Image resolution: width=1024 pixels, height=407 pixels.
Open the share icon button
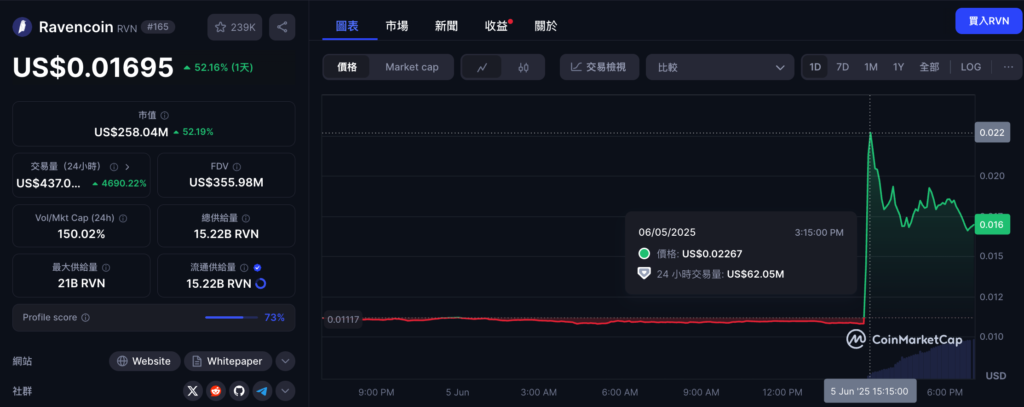[282, 27]
